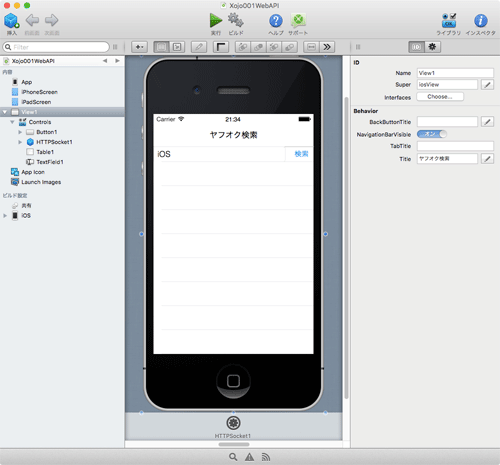
Task: Edit Super with the pencil button
Action: point(487,85)
